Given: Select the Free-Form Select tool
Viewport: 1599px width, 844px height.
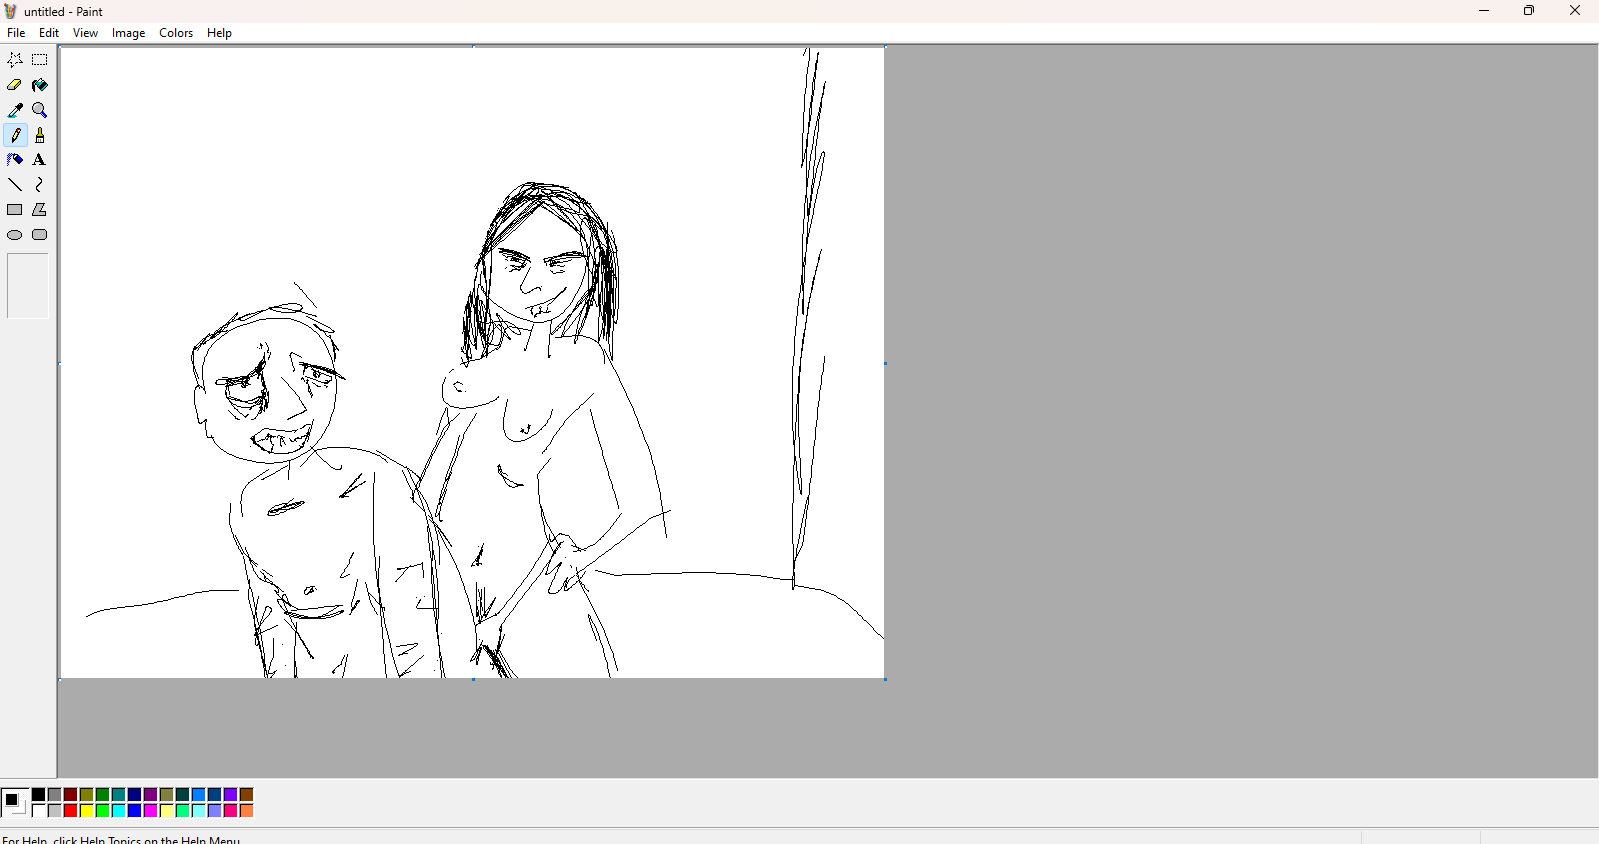Looking at the screenshot, I should (15, 60).
